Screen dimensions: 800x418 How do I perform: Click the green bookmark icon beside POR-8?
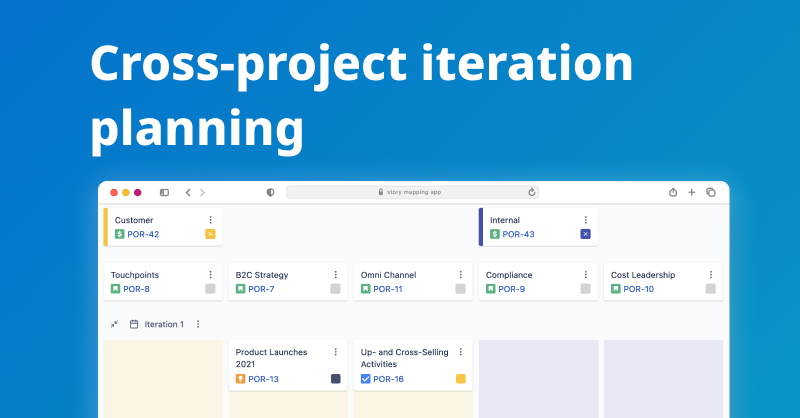115,289
